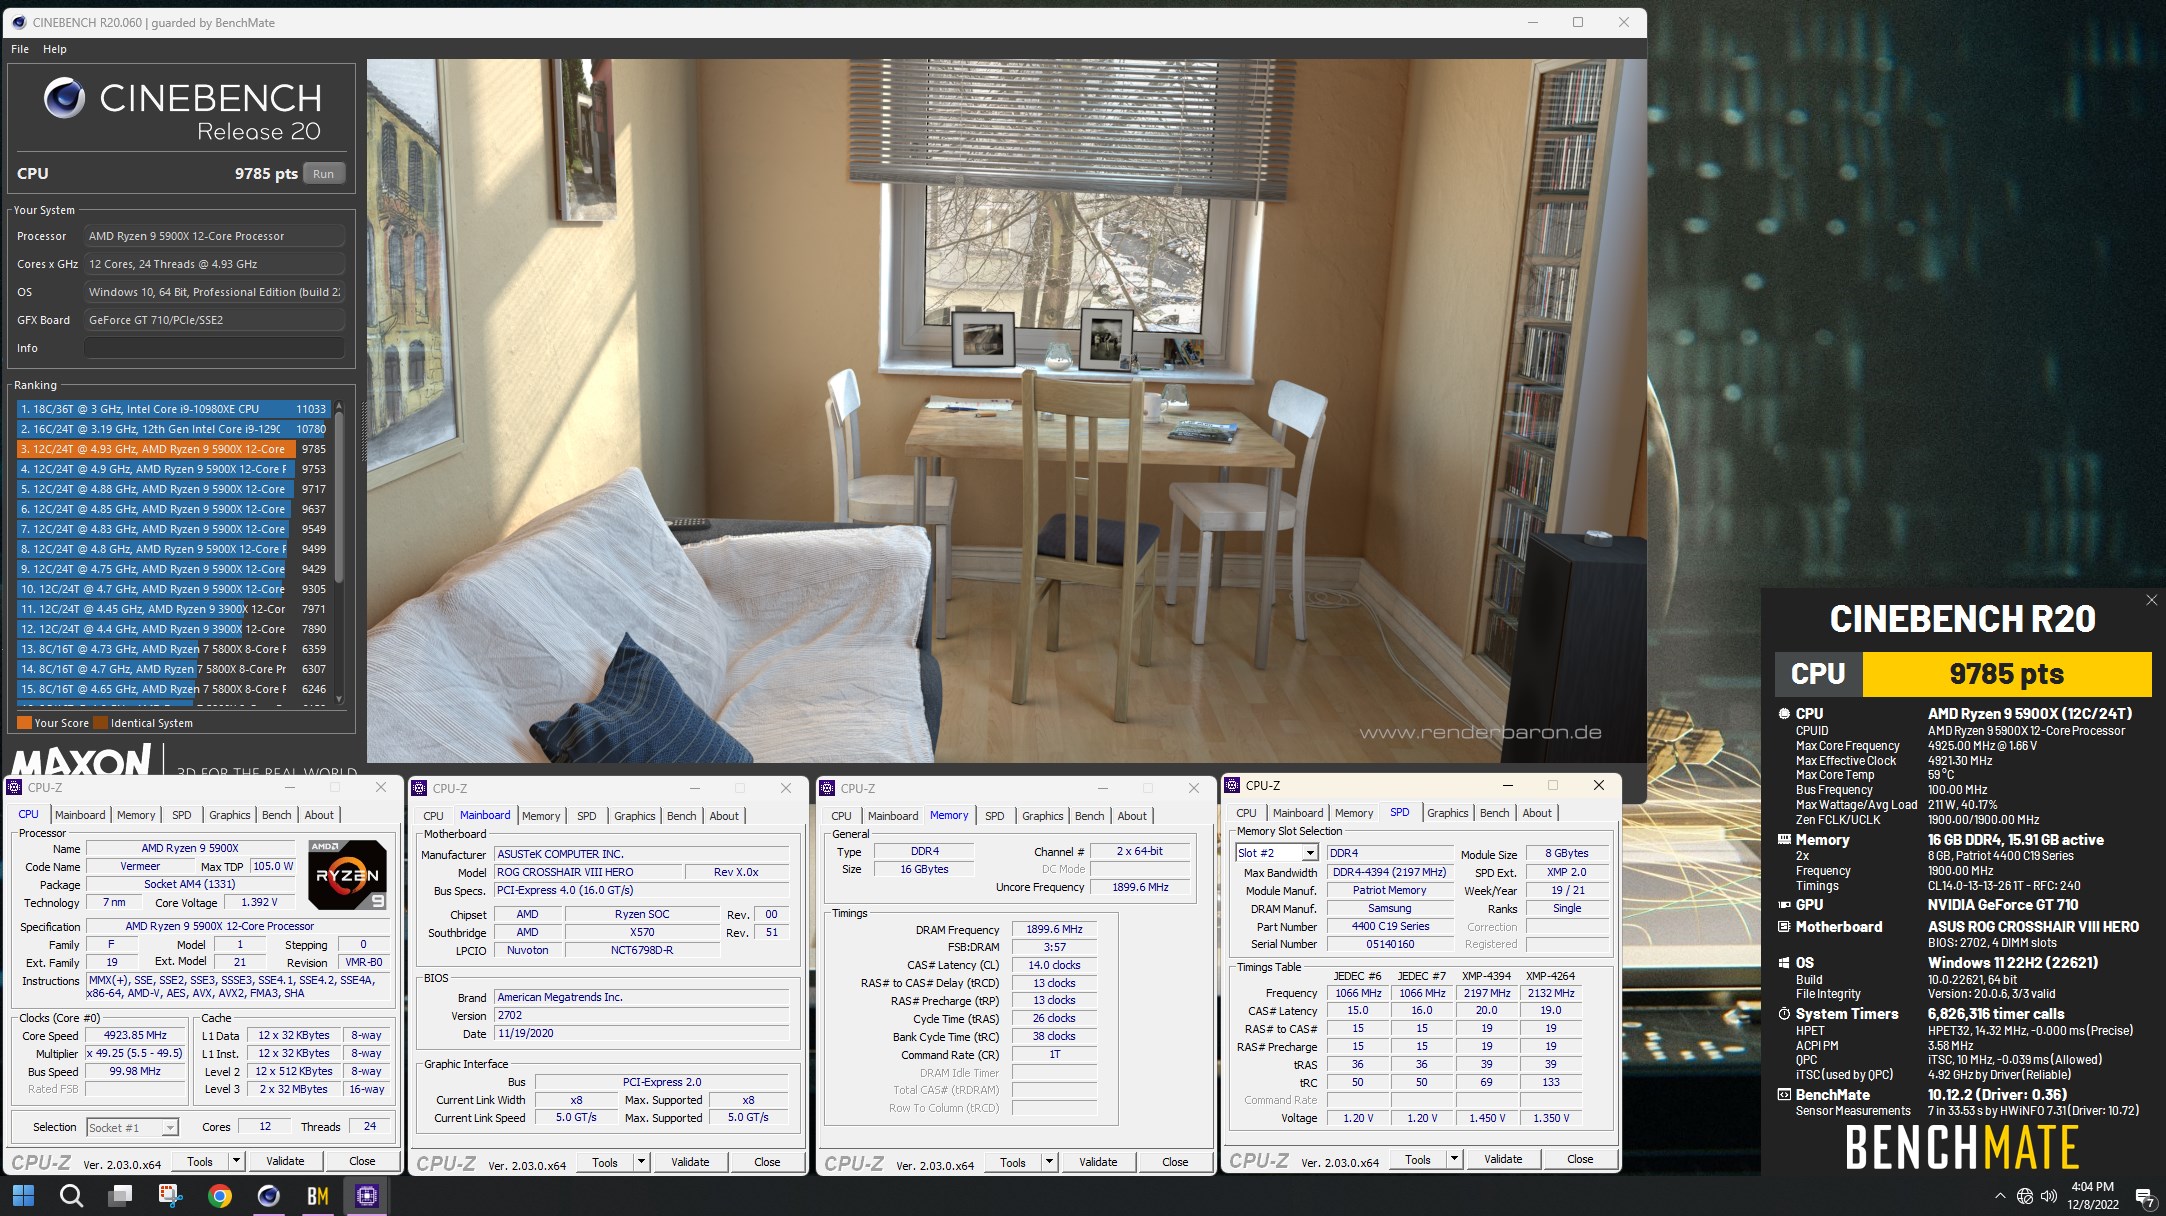Switch to Memory tab in CPU-Z SPD window
Screen dimensions: 2166x1216
click(1353, 813)
